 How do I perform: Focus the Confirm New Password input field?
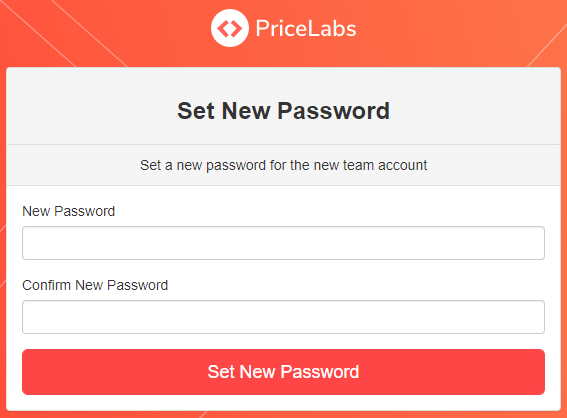coord(284,317)
